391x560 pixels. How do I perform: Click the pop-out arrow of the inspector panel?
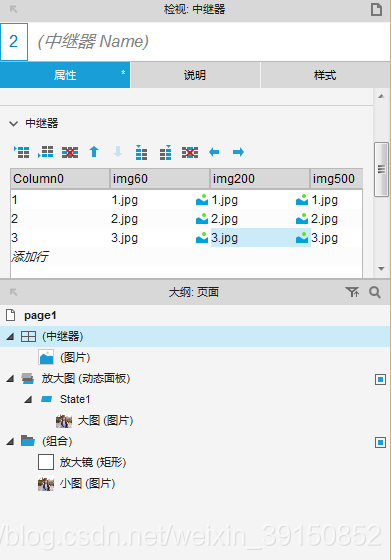(14, 9)
